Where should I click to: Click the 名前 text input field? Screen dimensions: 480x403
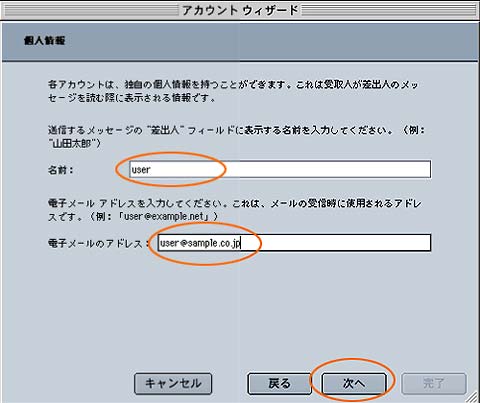280,169
